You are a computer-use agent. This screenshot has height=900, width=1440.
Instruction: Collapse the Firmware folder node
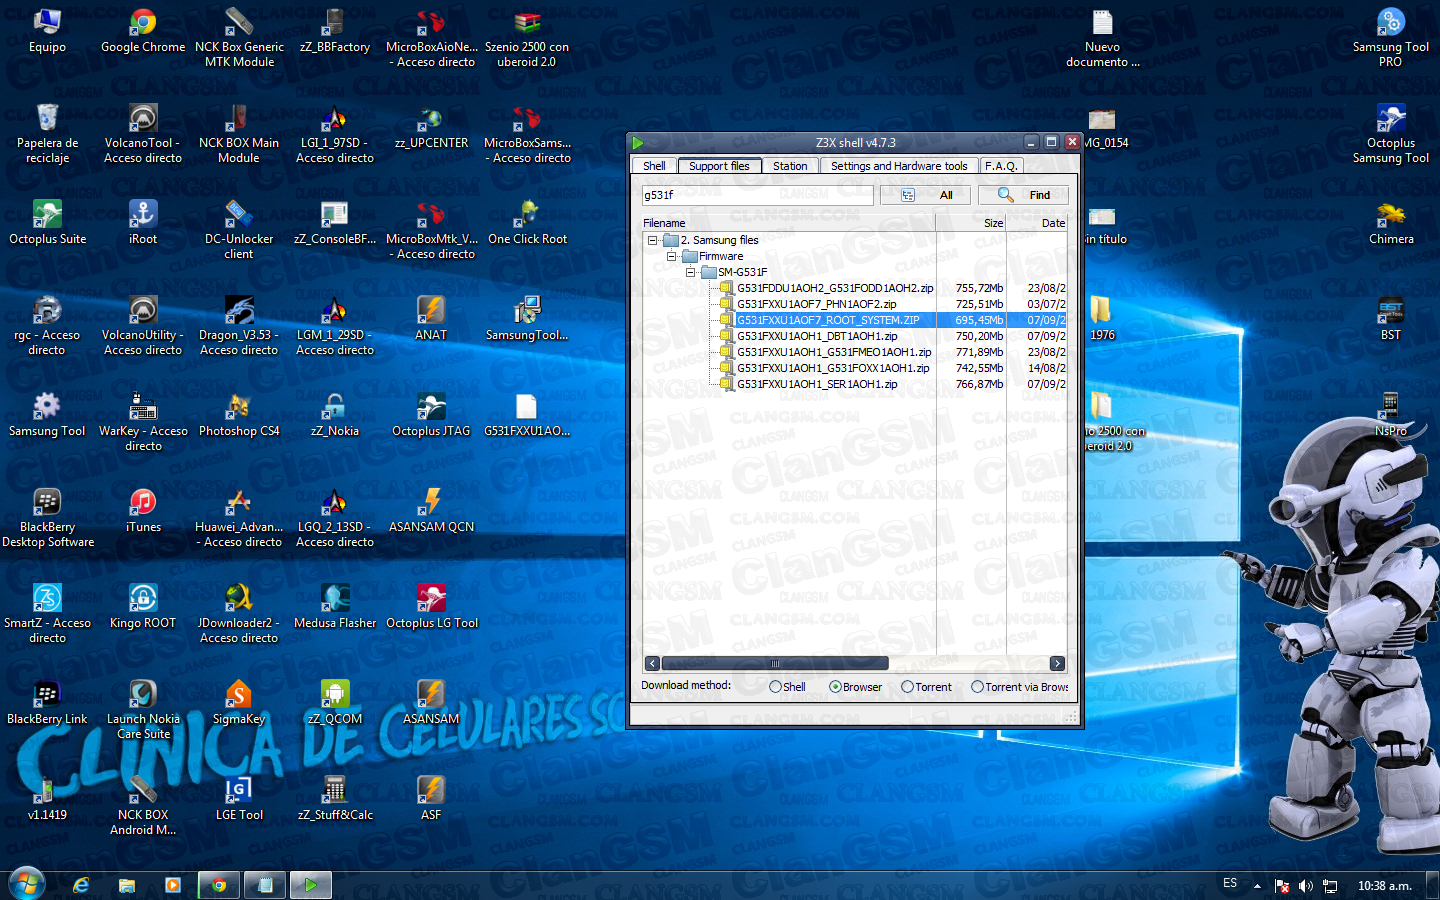pyautogui.click(x=672, y=256)
